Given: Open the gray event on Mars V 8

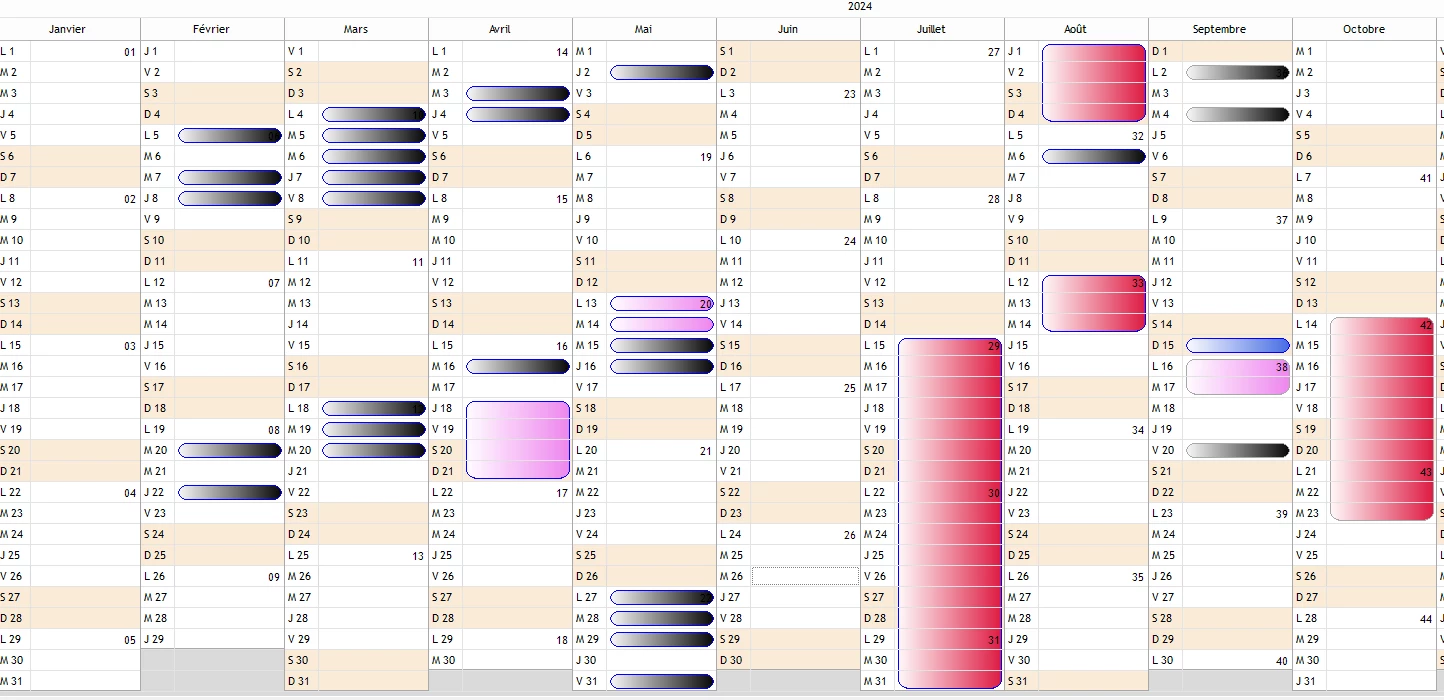Looking at the screenshot, I should (374, 198).
